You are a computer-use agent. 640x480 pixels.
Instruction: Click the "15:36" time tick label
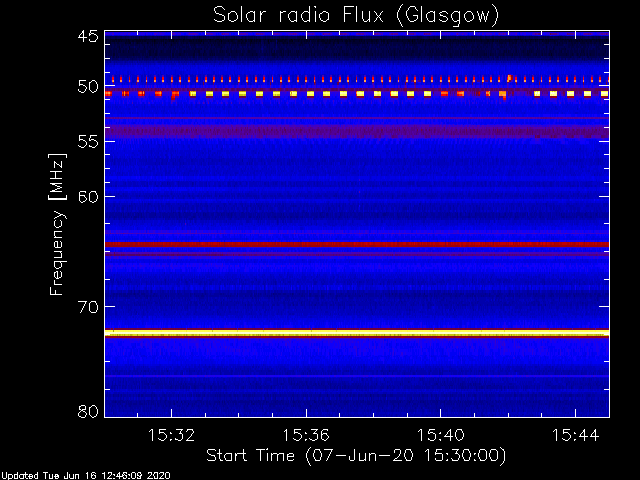[306, 435]
